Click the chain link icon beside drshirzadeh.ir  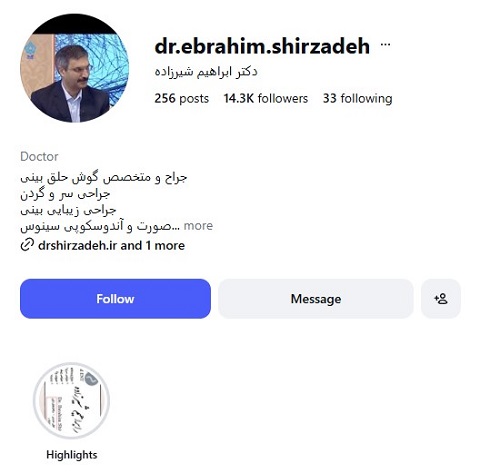pos(27,245)
